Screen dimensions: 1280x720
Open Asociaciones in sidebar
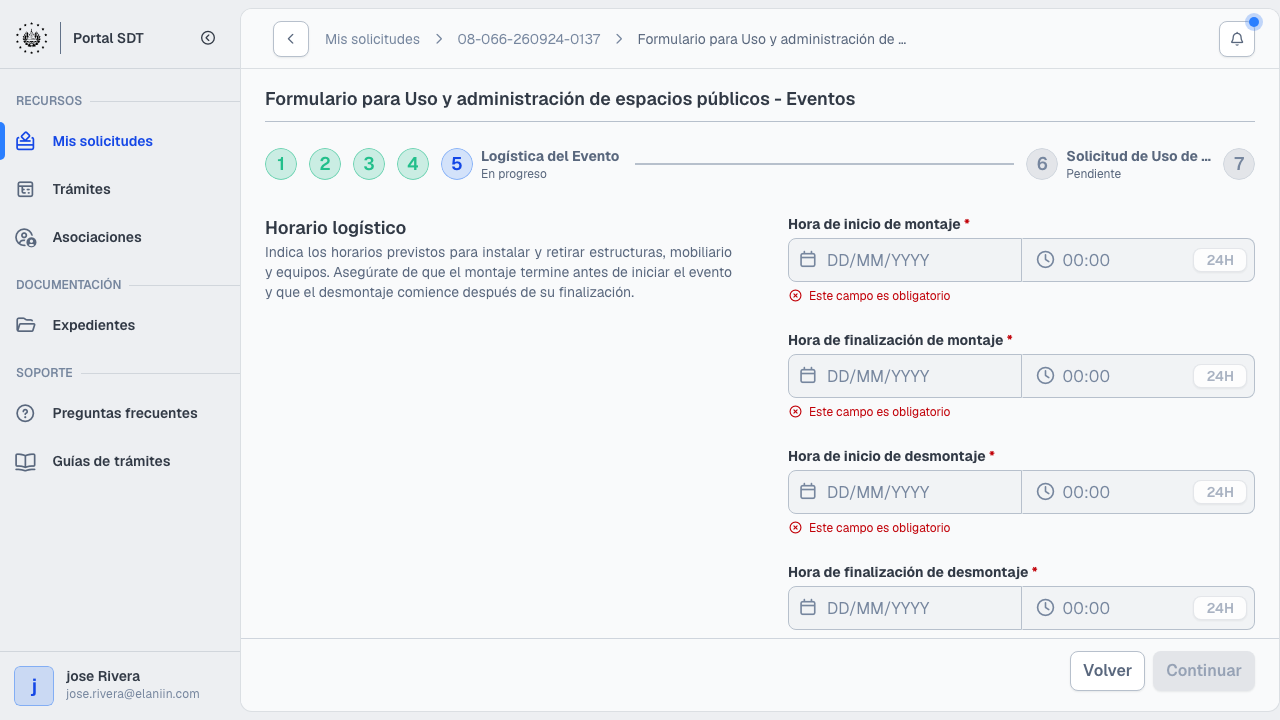pos(120,237)
